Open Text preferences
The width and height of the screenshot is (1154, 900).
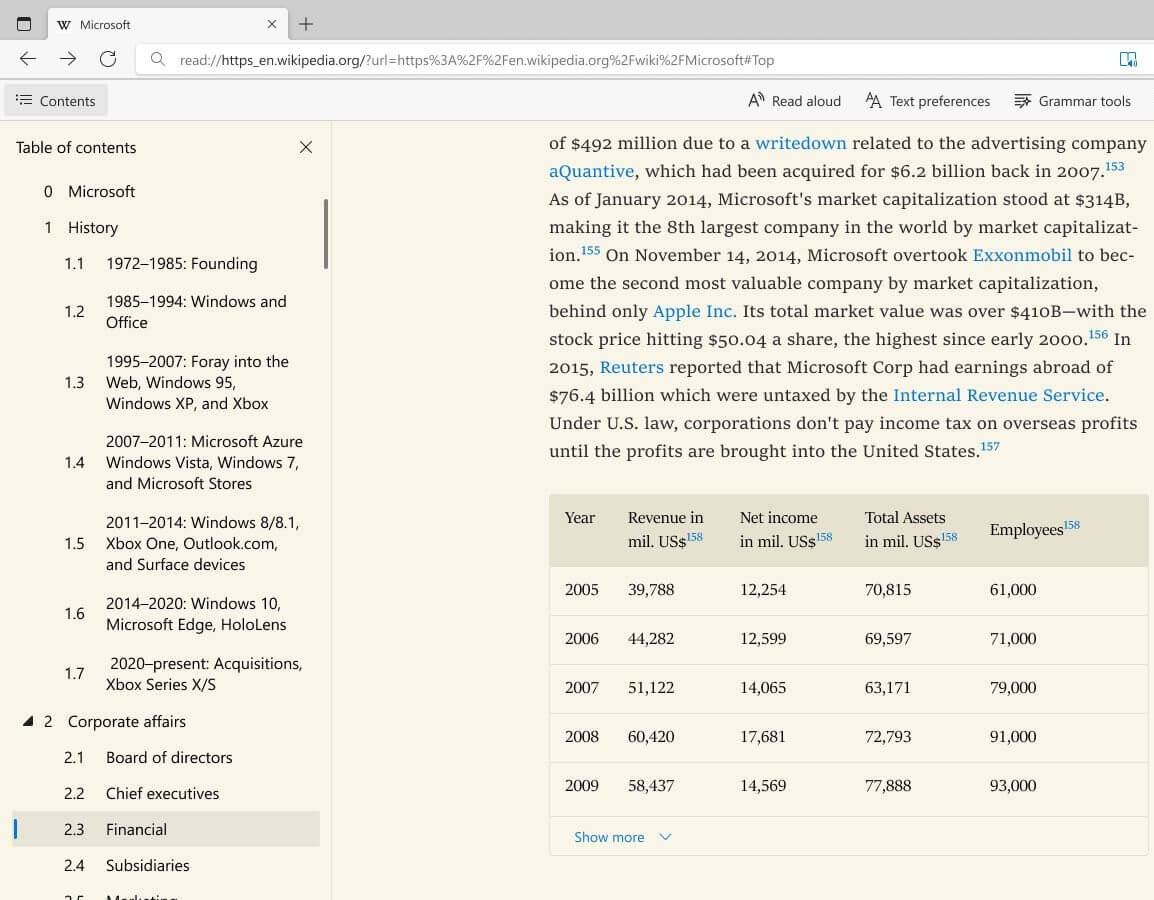pyautogui.click(x=927, y=101)
